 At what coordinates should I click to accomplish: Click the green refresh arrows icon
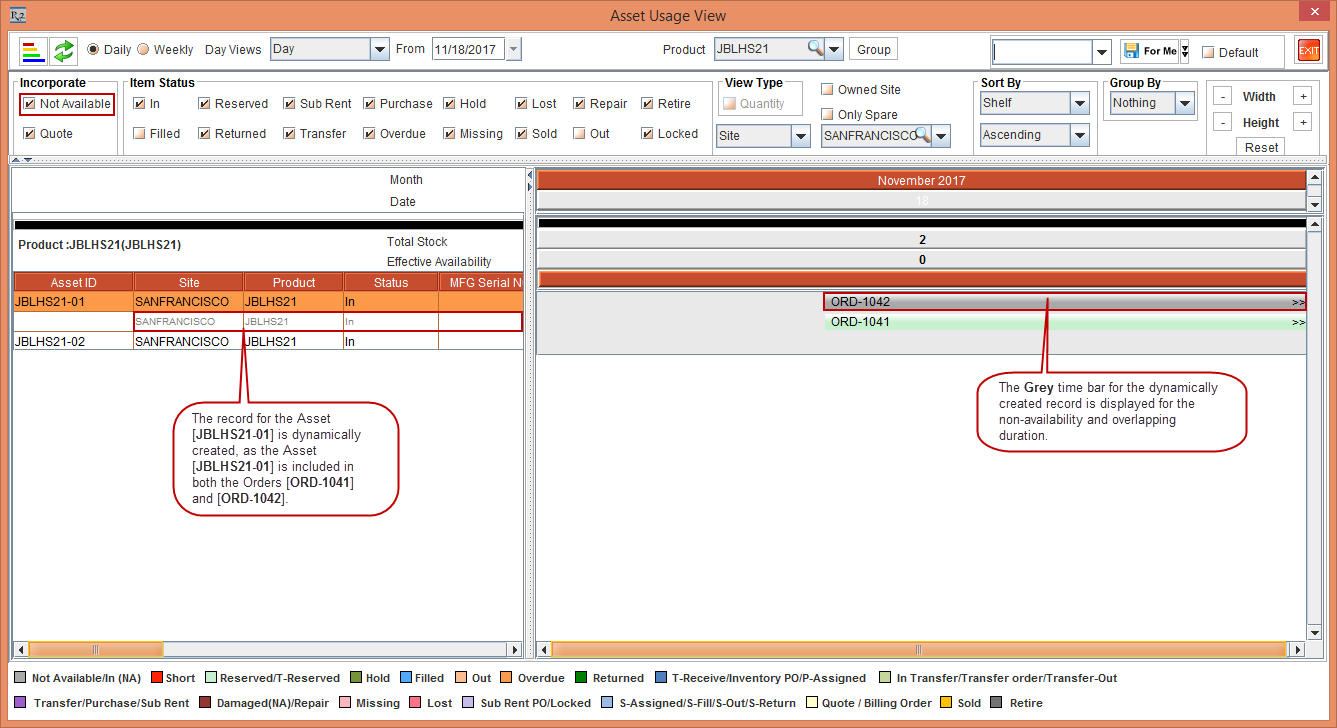[x=64, y=50]
